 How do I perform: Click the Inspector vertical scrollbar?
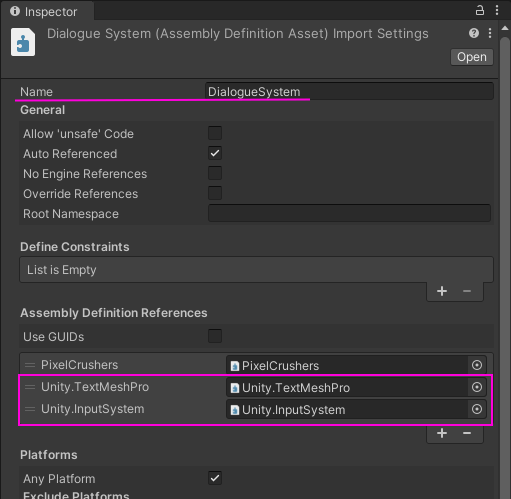click(505, 267)
